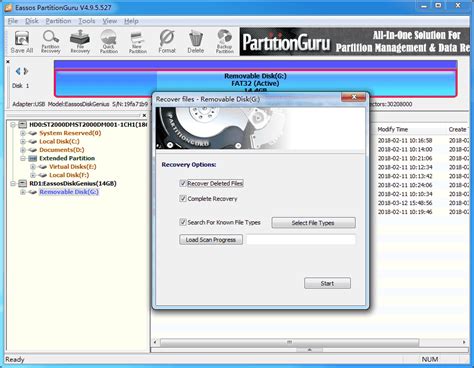
Task: Close the Recover files dialog
Action: pos(354,97)
